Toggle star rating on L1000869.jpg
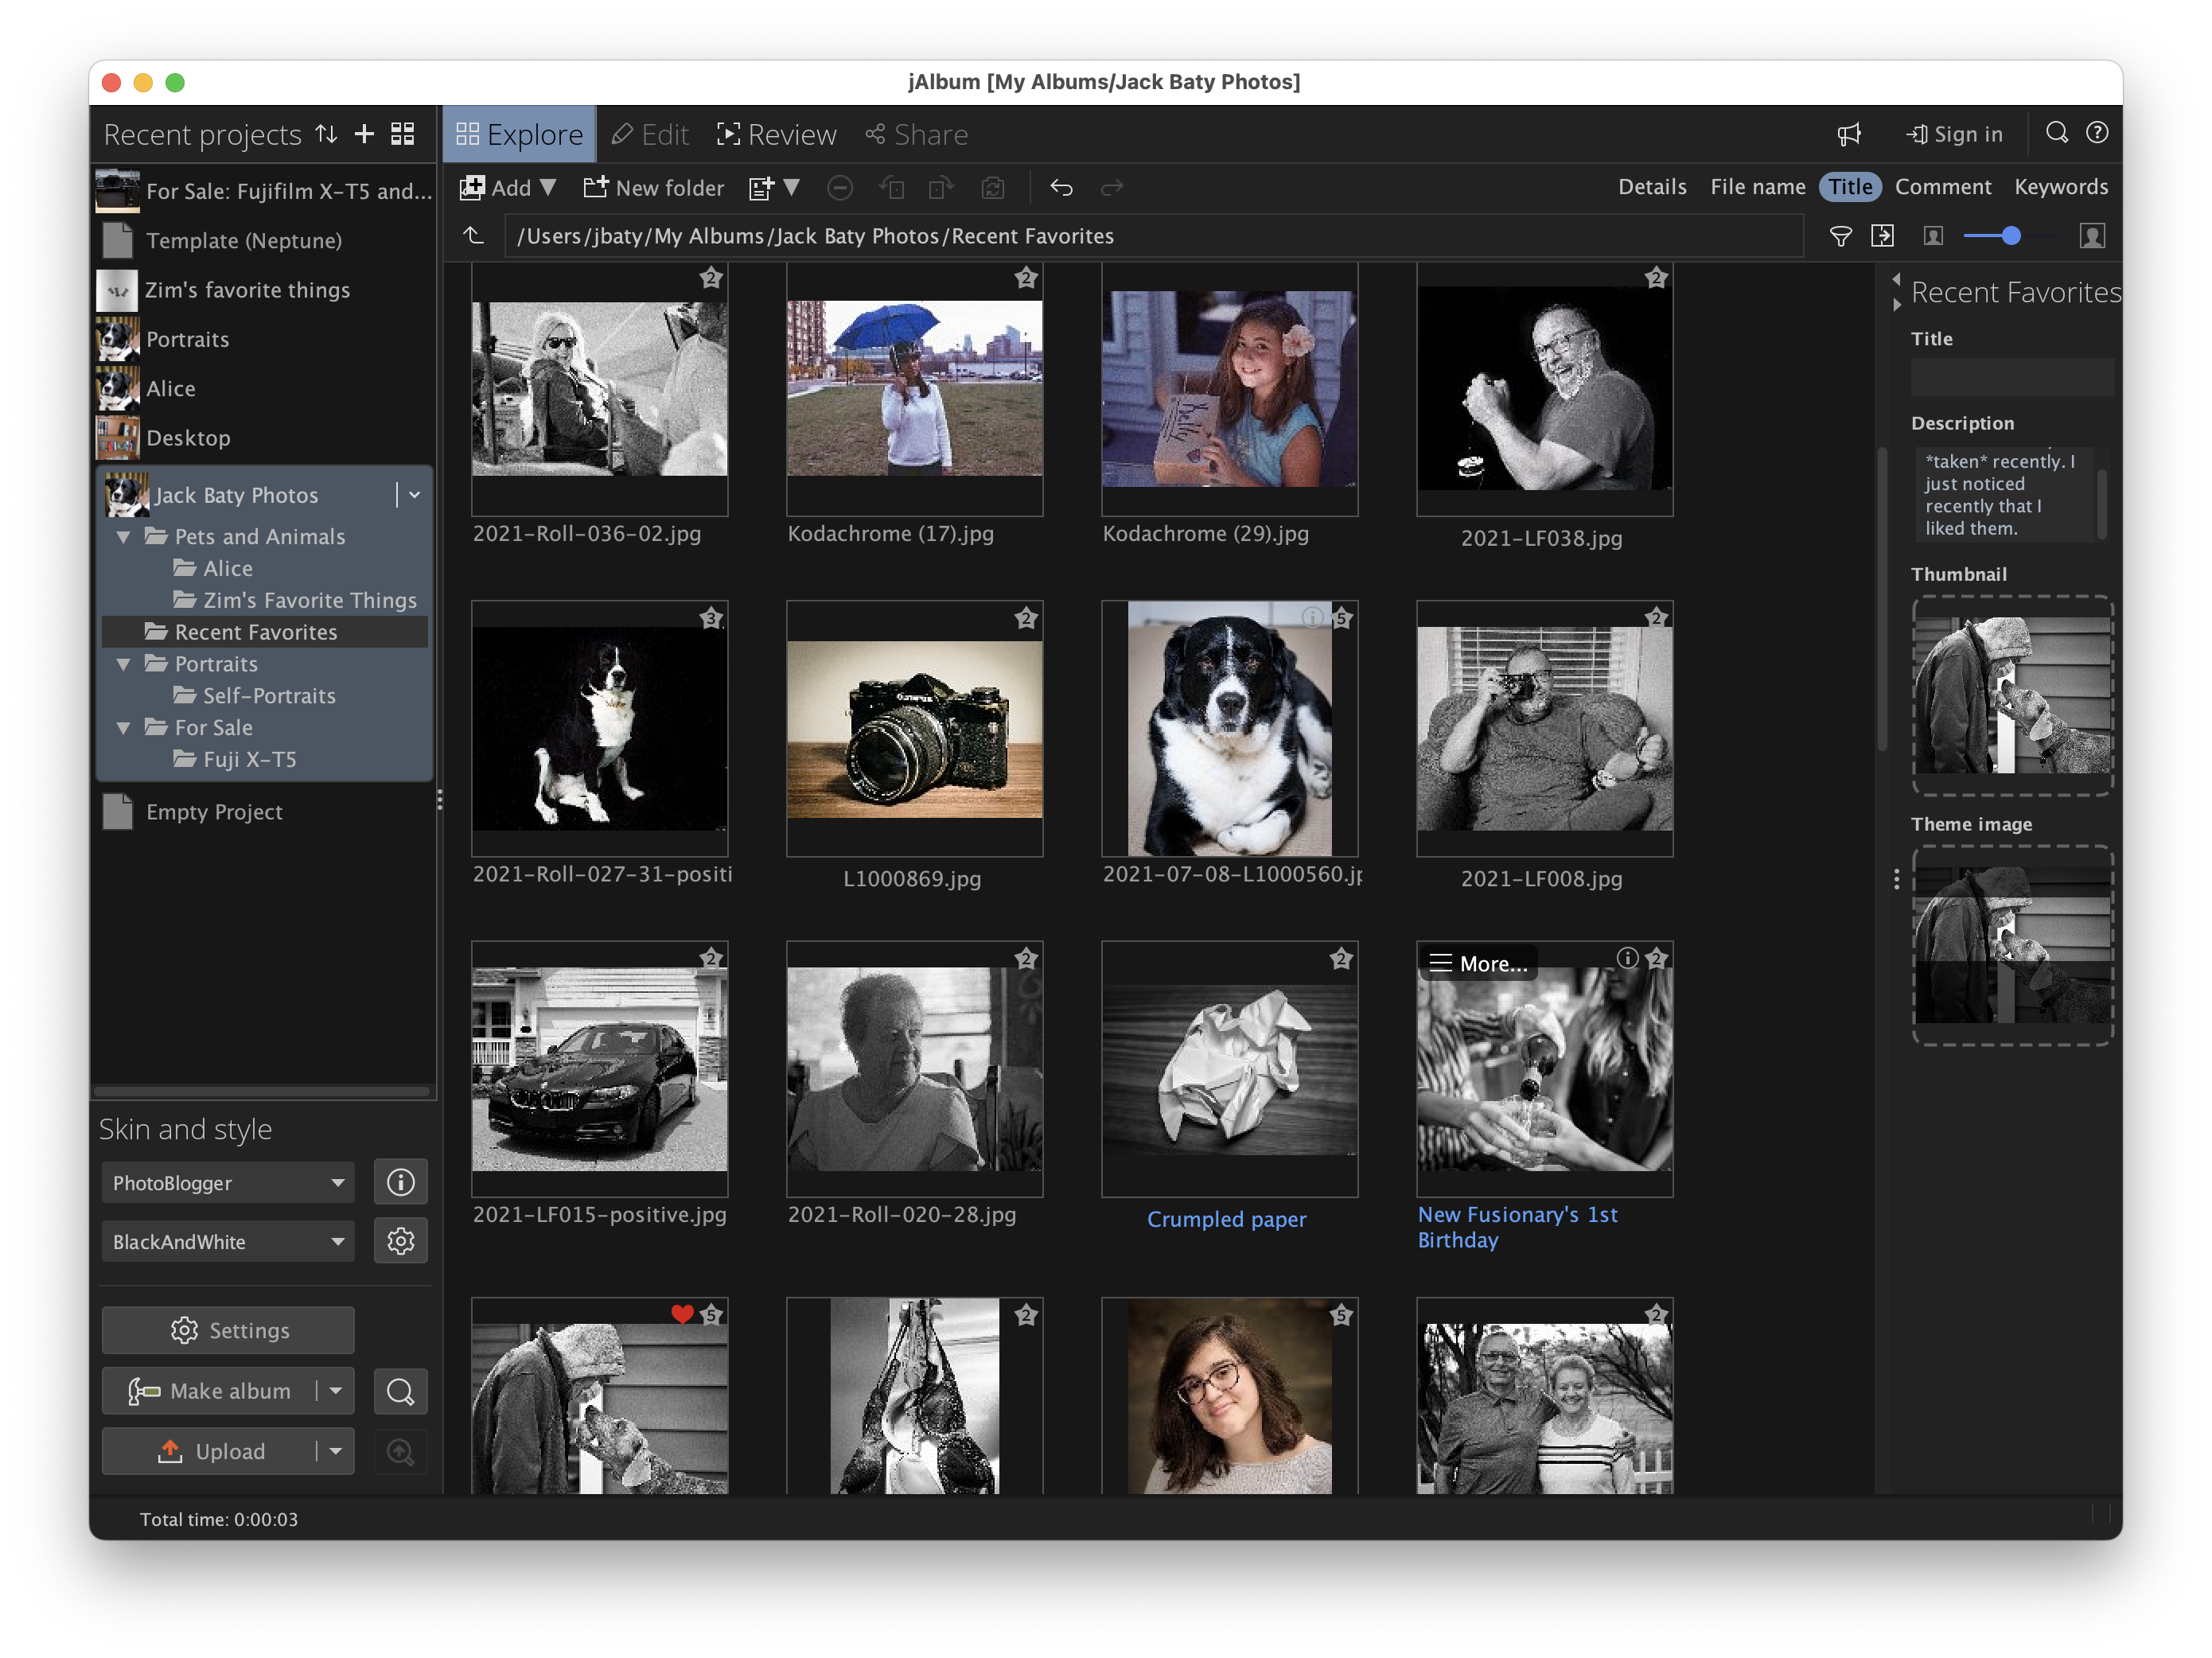2212x1658 pixels. tap(1026, 618)
